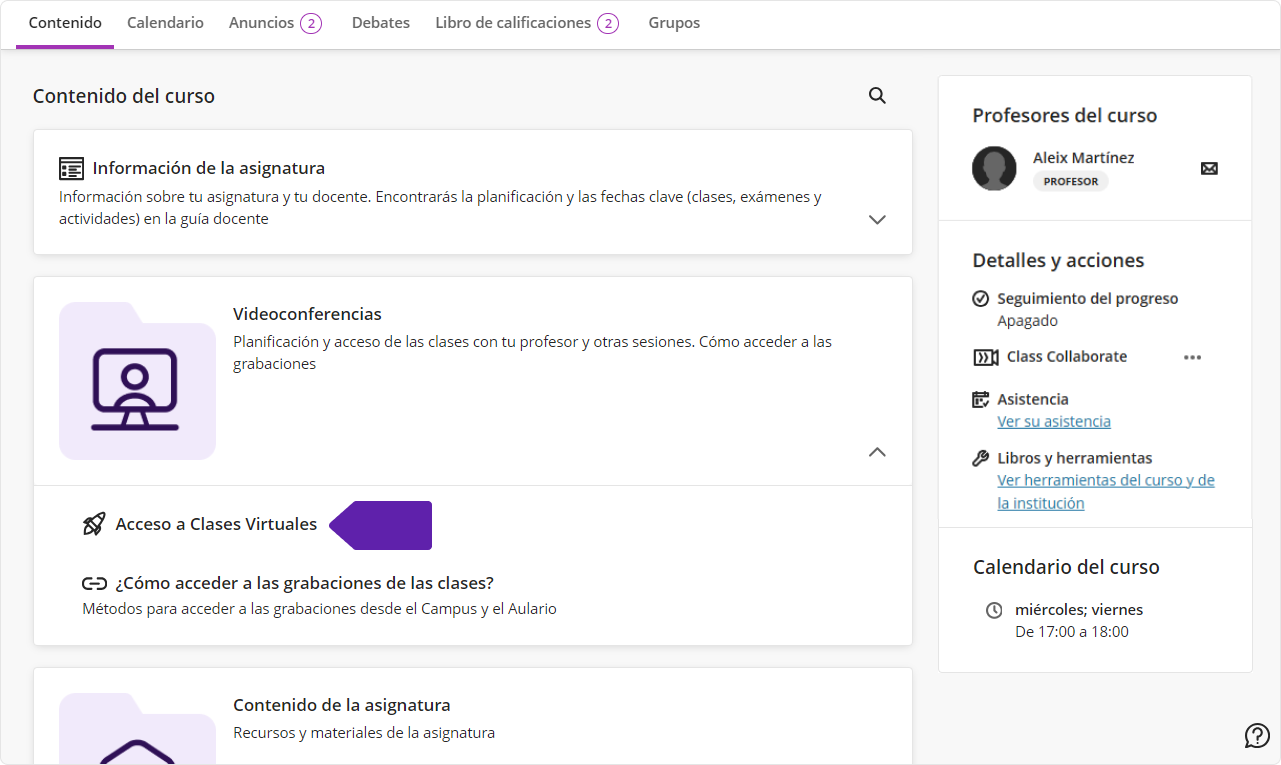The height and width of the screenshot is (765, 1281).
Task: Click 'Métodos para acceder a las grabaciones' description
Action: 319,608
